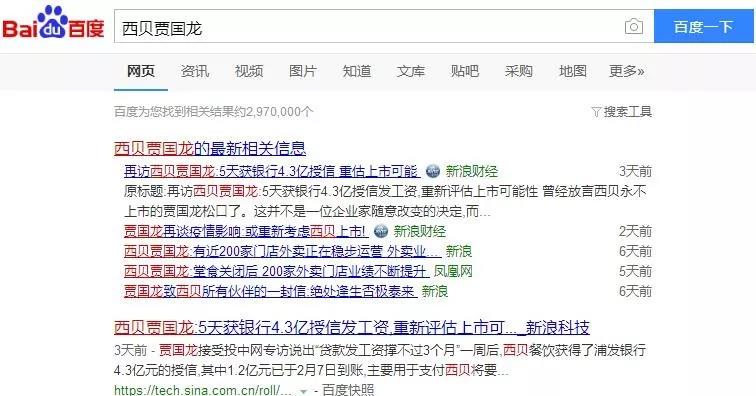Click Sina Finance icon beside second news
Viewport: 756px width, 396px height.
tap(381, 231)
